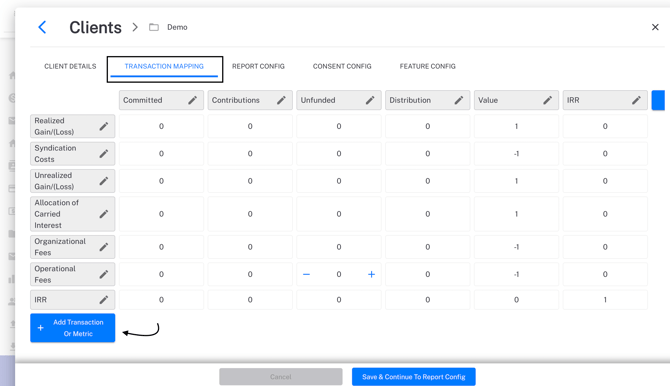Viewport: 670px width, 386px height.
Task: Edit the Distribution column header pencil
Action: coord(459,100)
